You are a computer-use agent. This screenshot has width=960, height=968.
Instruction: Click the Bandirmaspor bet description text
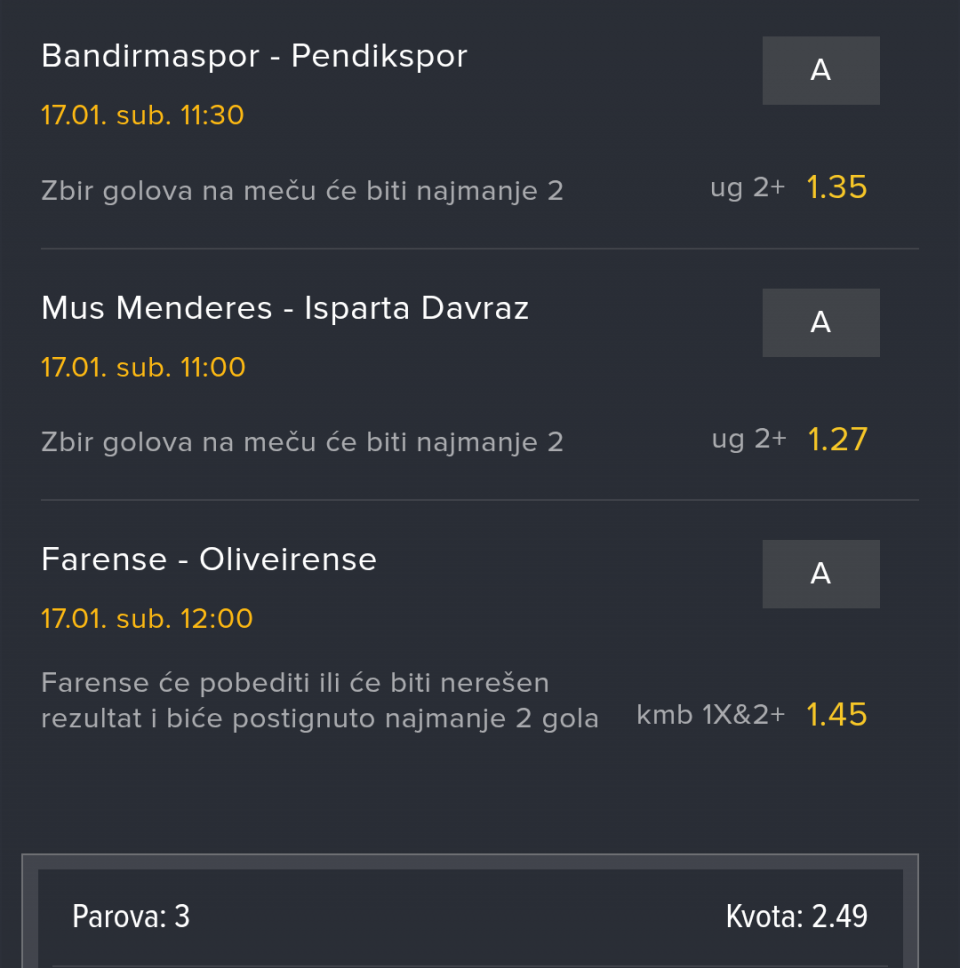point(302,190)
